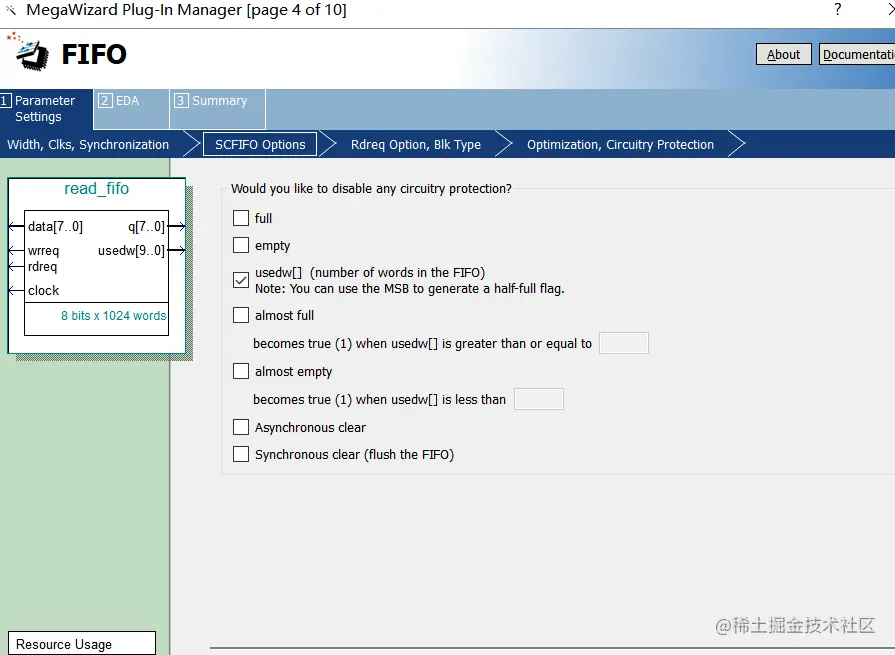This screenshot has height=655, width=895.
Task: Click the almost empty threshold input field
Action: 539,399
